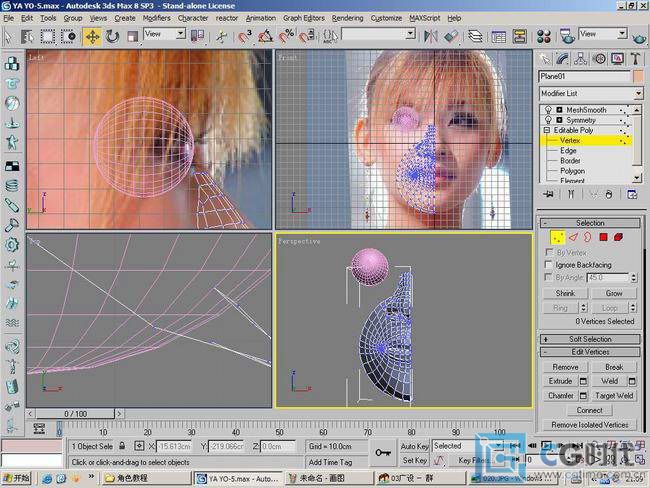Image resolution: width=650 pixels, height=488 pixels.
Task: Select the Move tool in main toolbar
Action: click(x=92, y=36)
